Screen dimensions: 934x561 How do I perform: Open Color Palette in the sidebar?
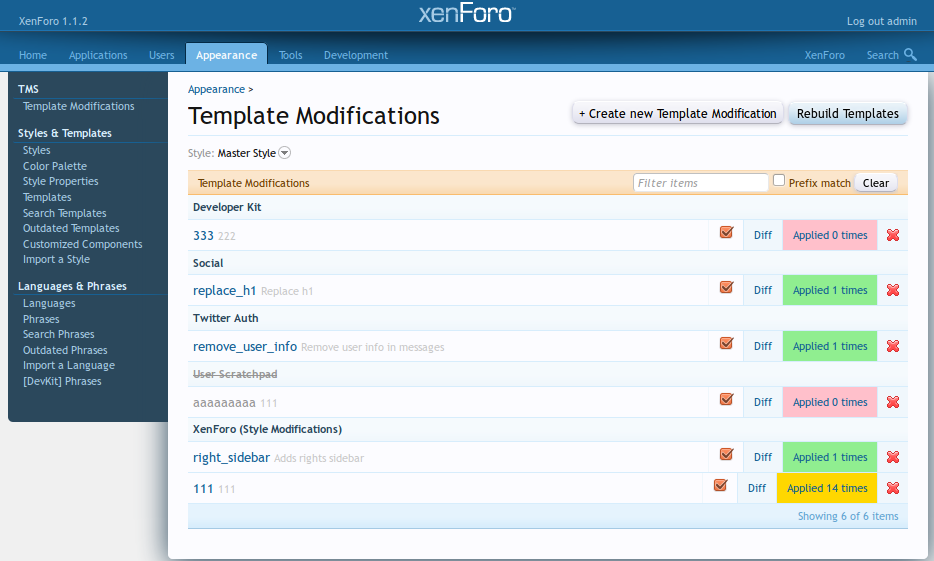pyautogui.click(x=55, y=166)
